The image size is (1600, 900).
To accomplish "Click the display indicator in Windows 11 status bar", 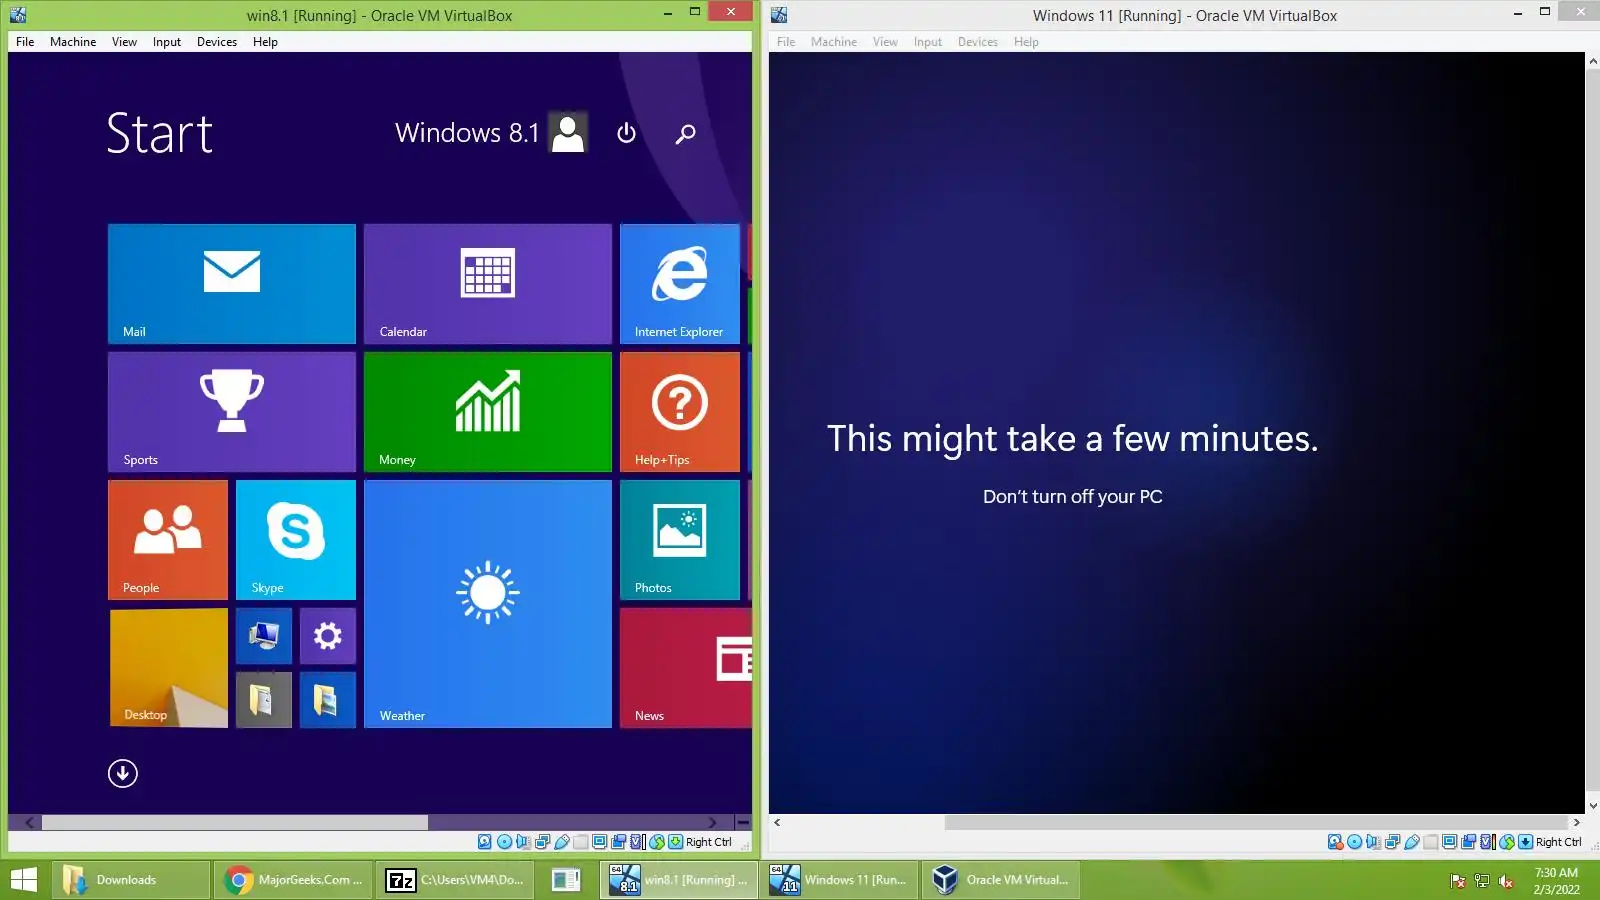I will point(1450,842).
